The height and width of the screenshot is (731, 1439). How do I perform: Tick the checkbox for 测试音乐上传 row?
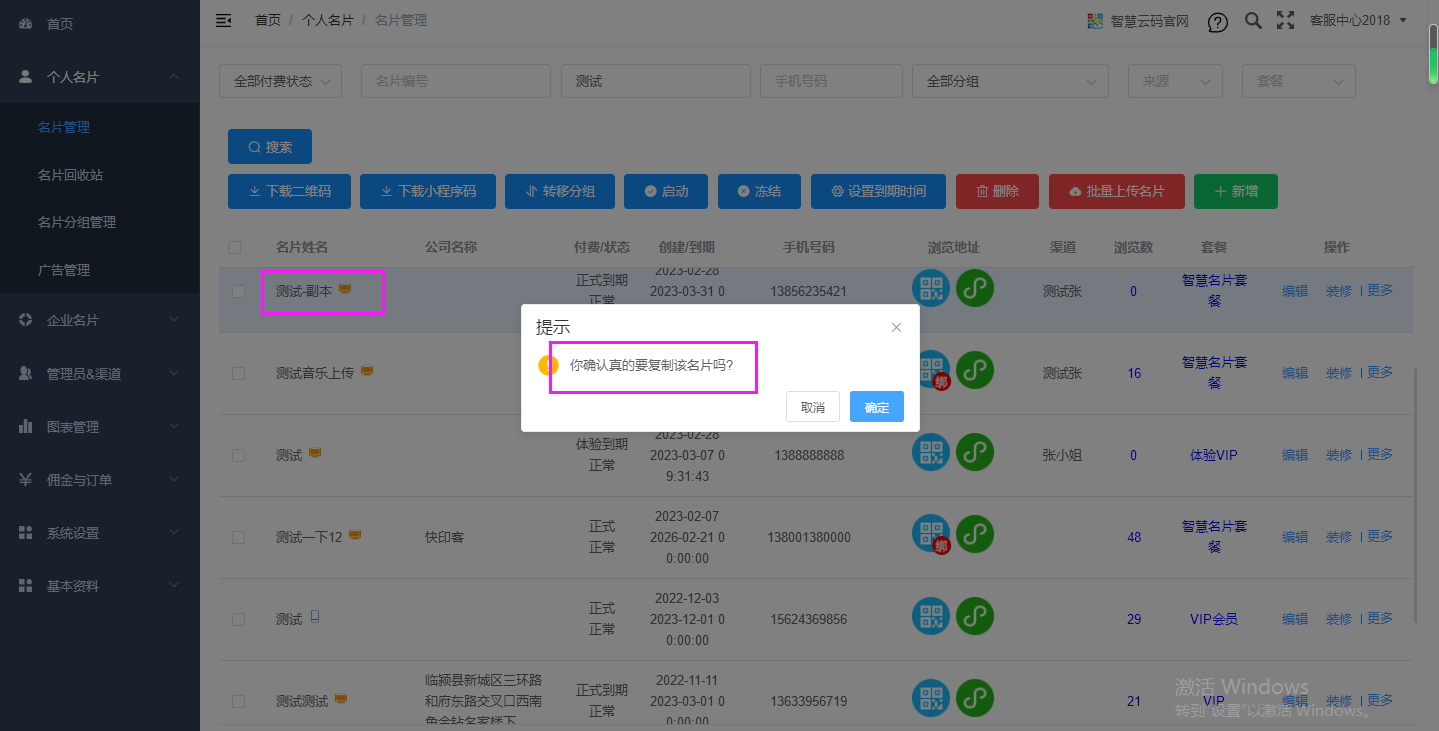click(238, 373)
